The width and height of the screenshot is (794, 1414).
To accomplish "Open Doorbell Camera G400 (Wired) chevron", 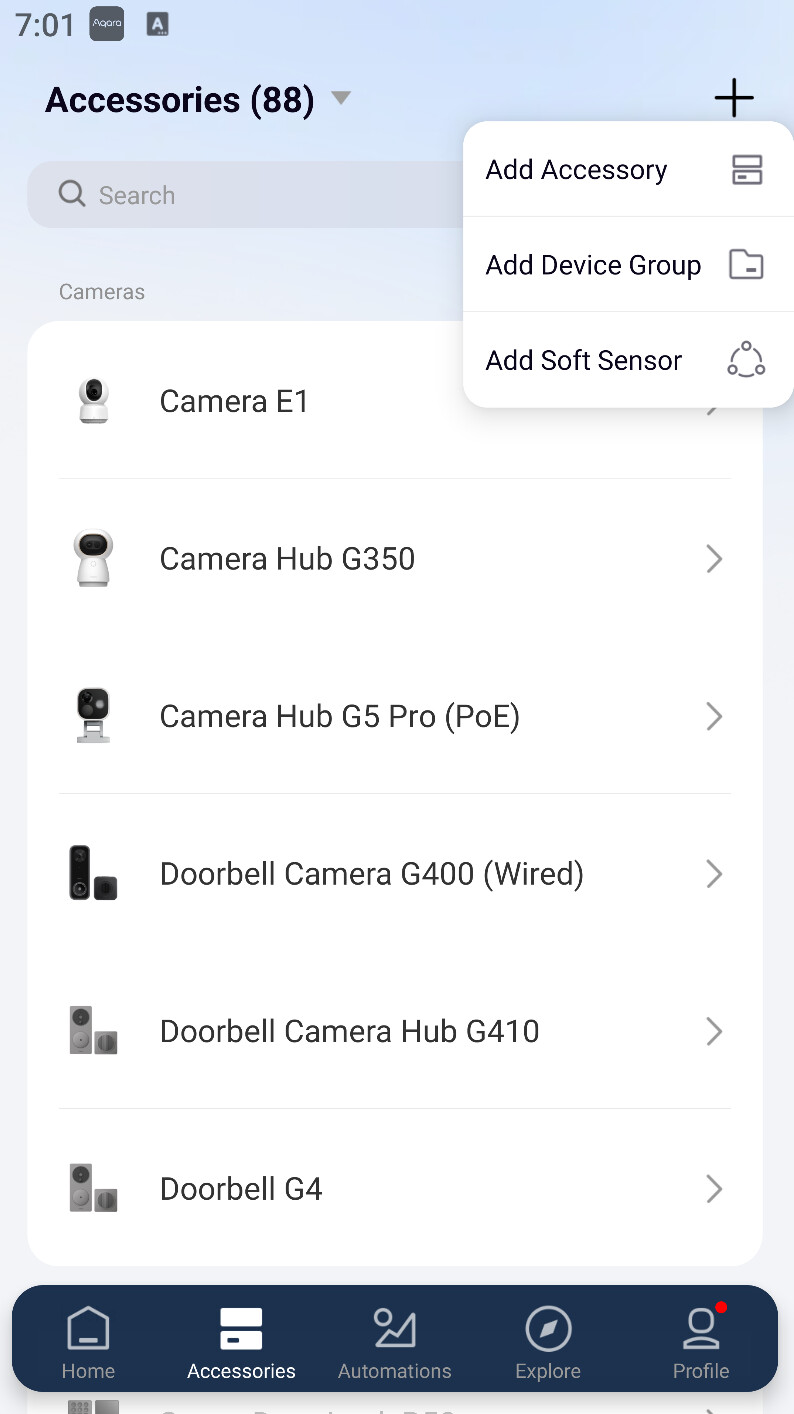I will (x=713, y=873).
